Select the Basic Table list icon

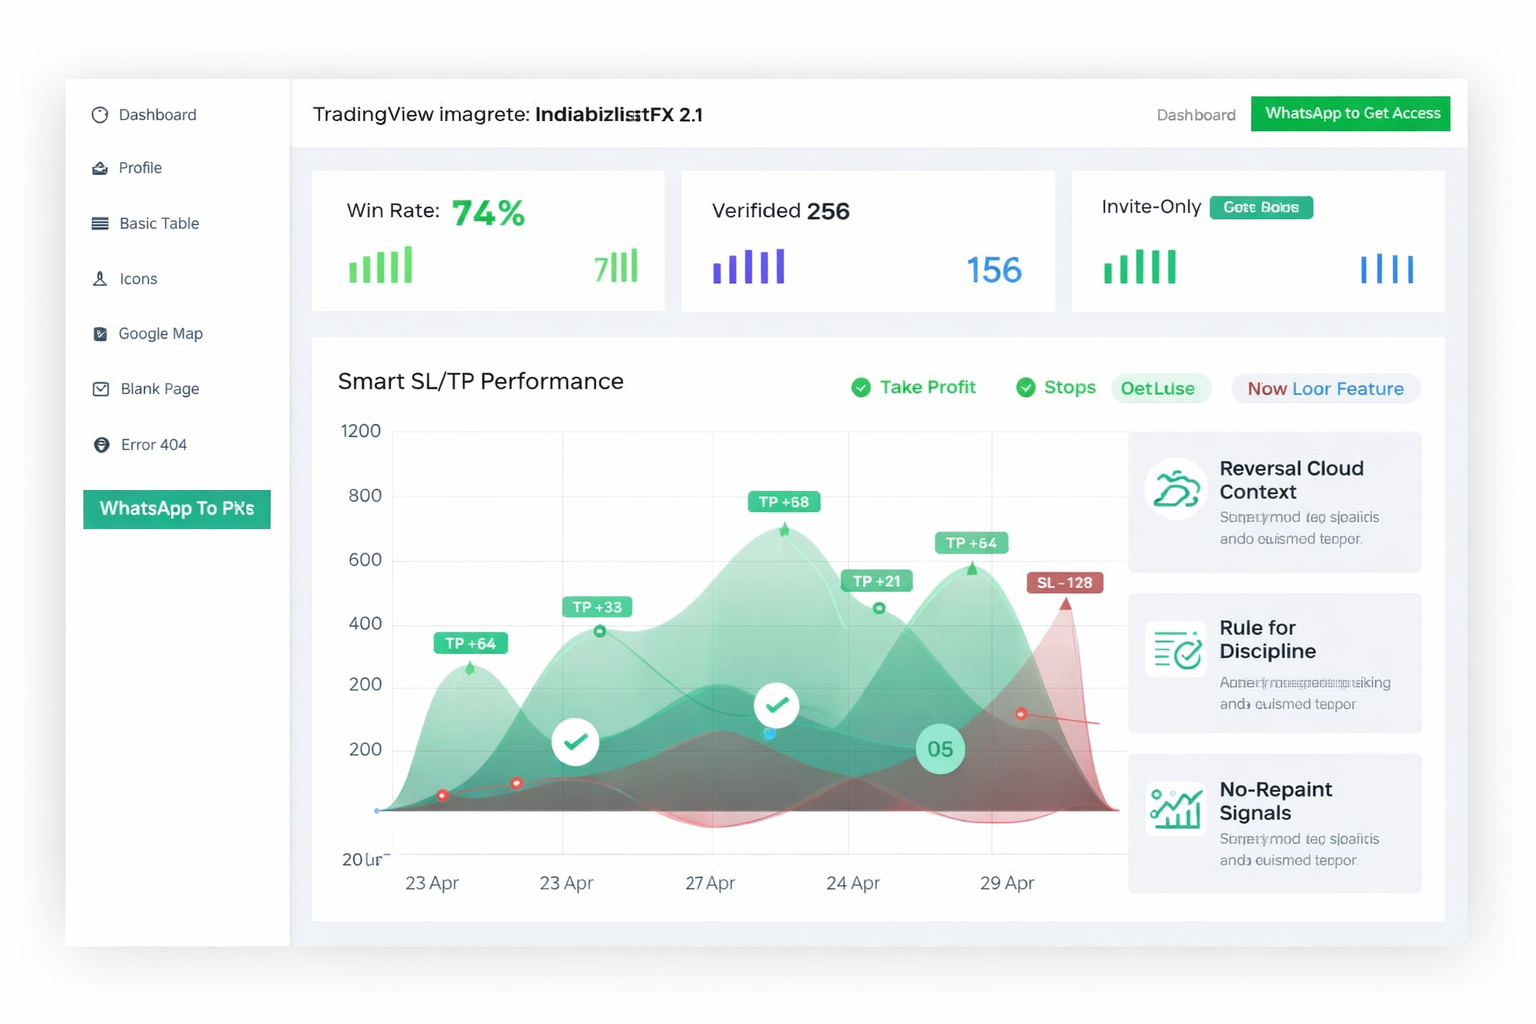(x=100, y=223)
